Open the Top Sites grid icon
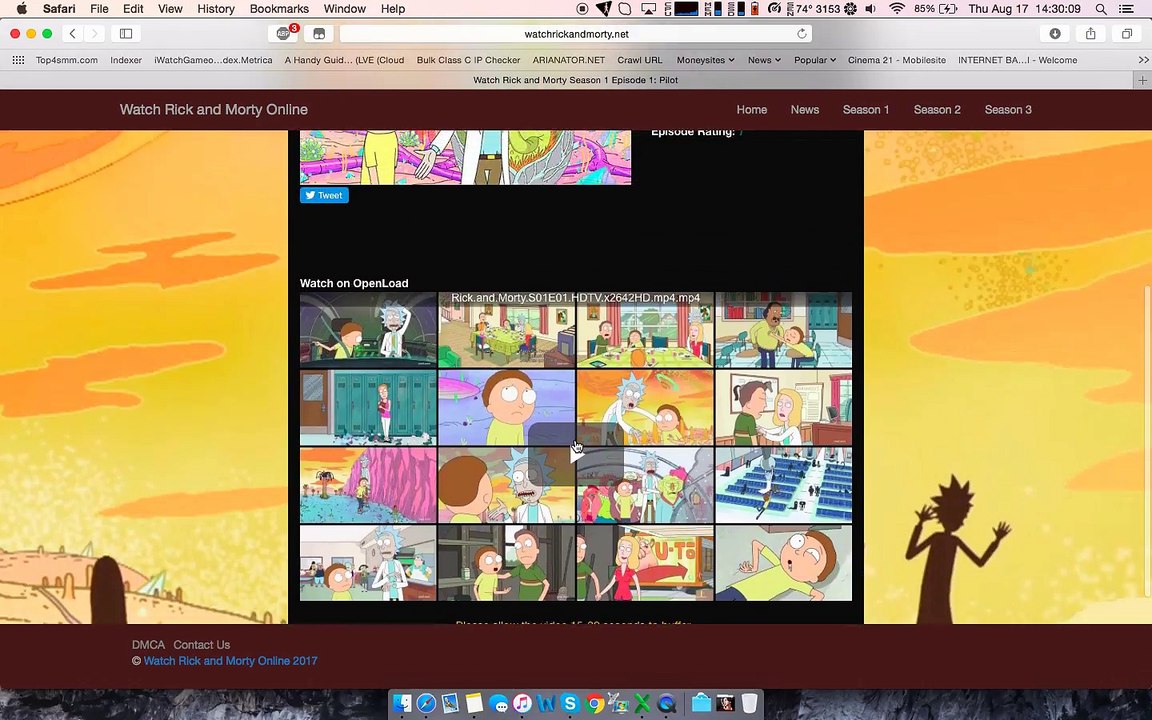Image resolution: width=1152 pixels, height=720 pixels. [18, 60]
